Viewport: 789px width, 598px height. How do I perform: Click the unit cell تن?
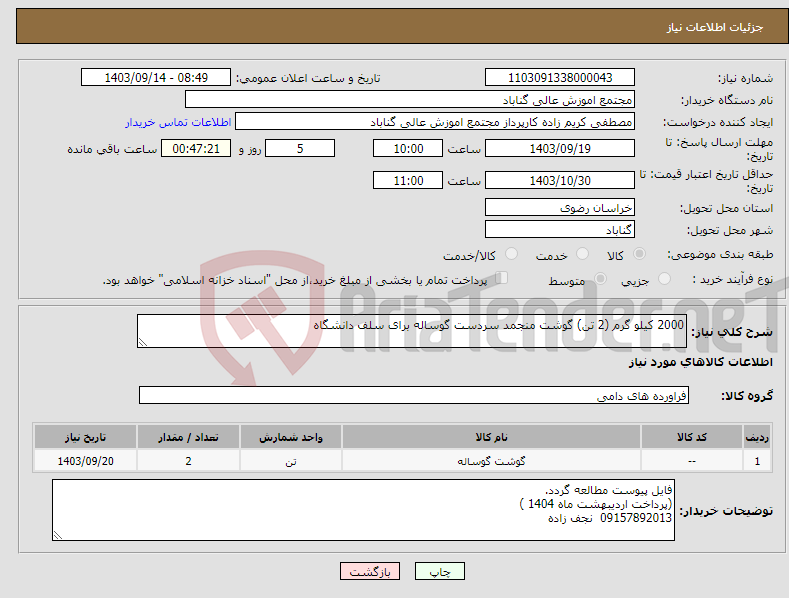pyautogui.click(x=291, y=461)
